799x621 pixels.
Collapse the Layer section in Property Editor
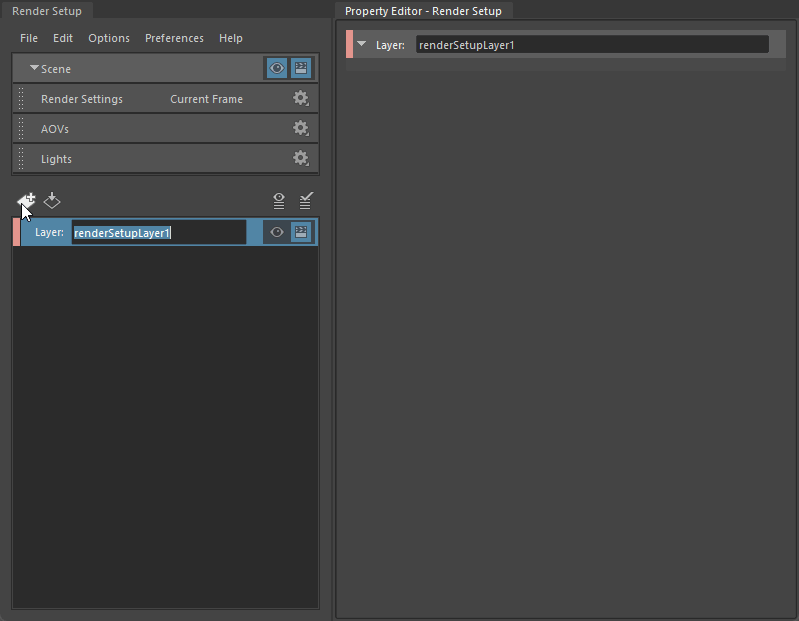tap(362, 45)
